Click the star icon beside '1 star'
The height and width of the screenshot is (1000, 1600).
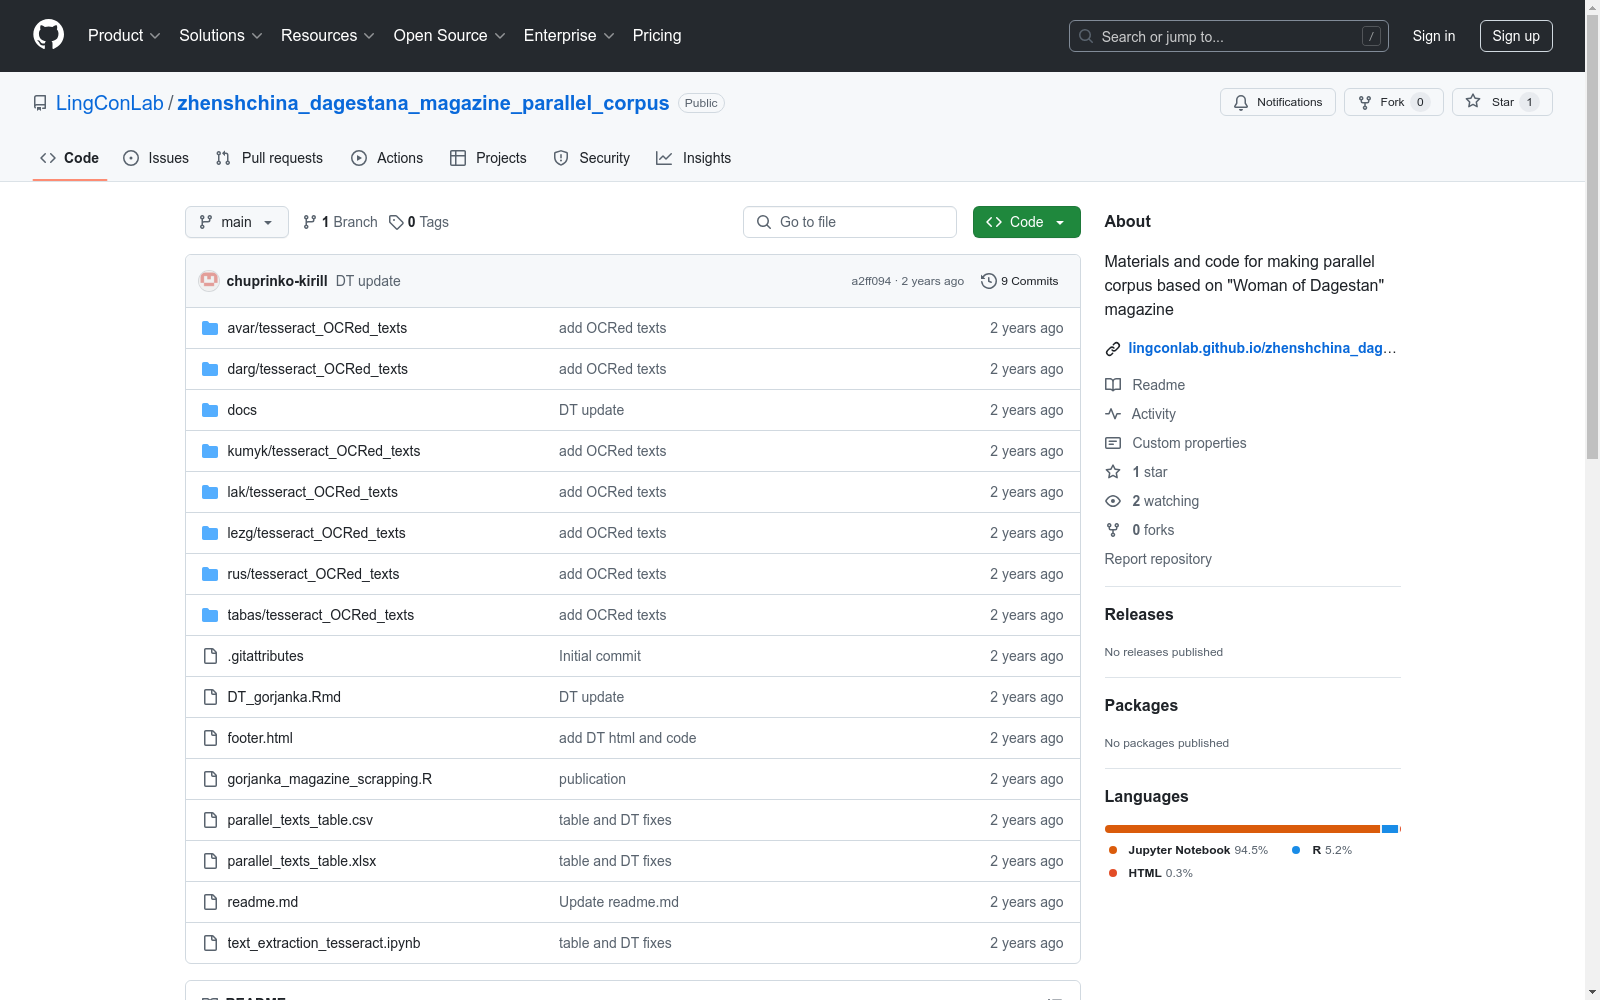point(1113,472)
